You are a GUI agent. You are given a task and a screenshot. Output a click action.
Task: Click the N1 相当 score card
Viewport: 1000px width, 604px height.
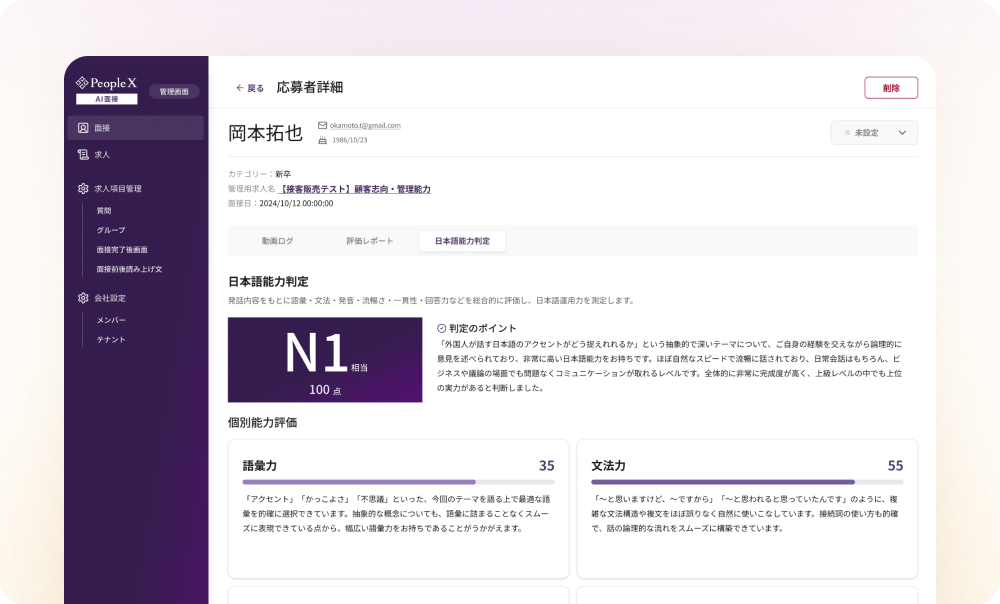click(x=325, y=360)
